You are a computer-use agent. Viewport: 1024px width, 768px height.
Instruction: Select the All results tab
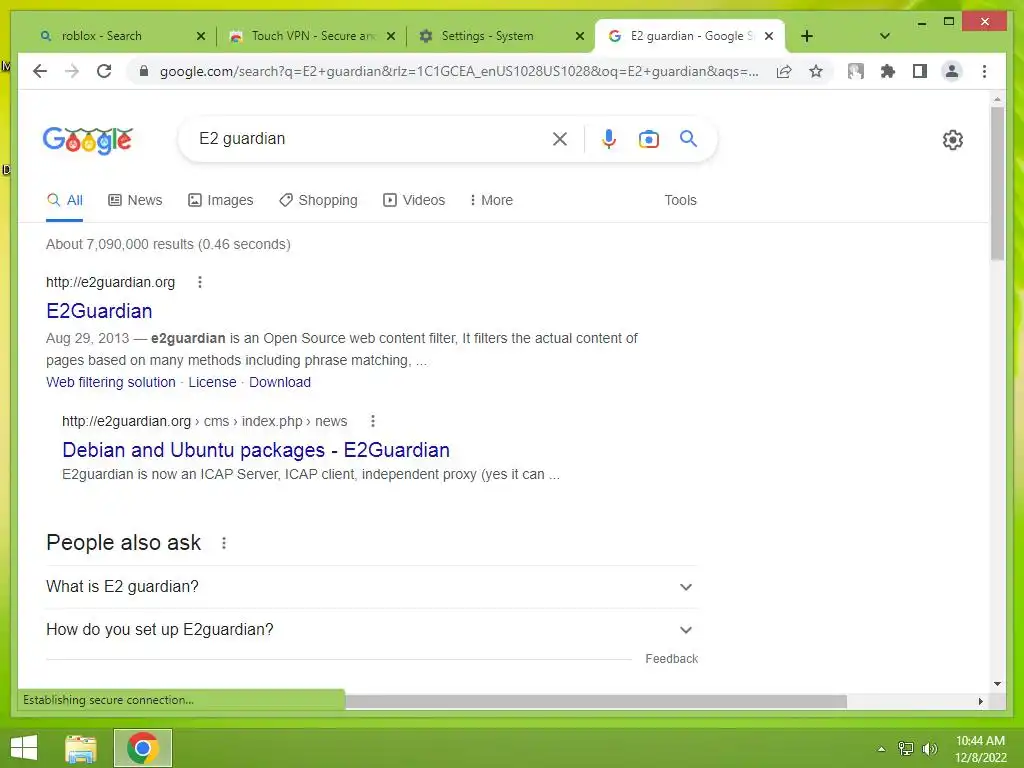pyautogui.click(x=65, y=200)
